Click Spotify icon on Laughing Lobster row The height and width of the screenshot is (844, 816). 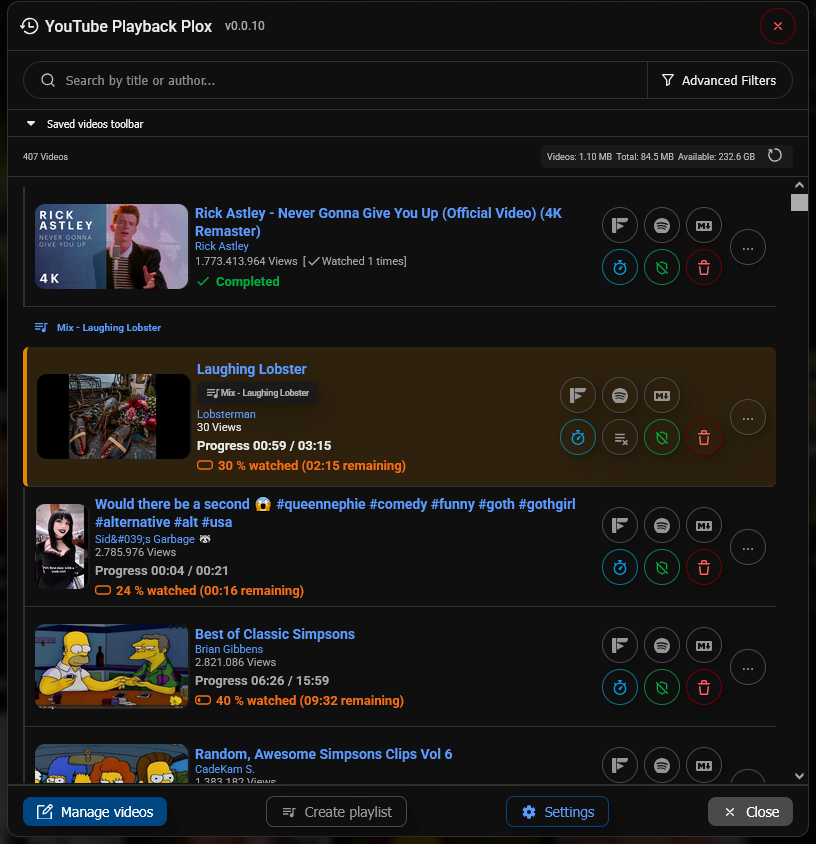pos(620,395)
